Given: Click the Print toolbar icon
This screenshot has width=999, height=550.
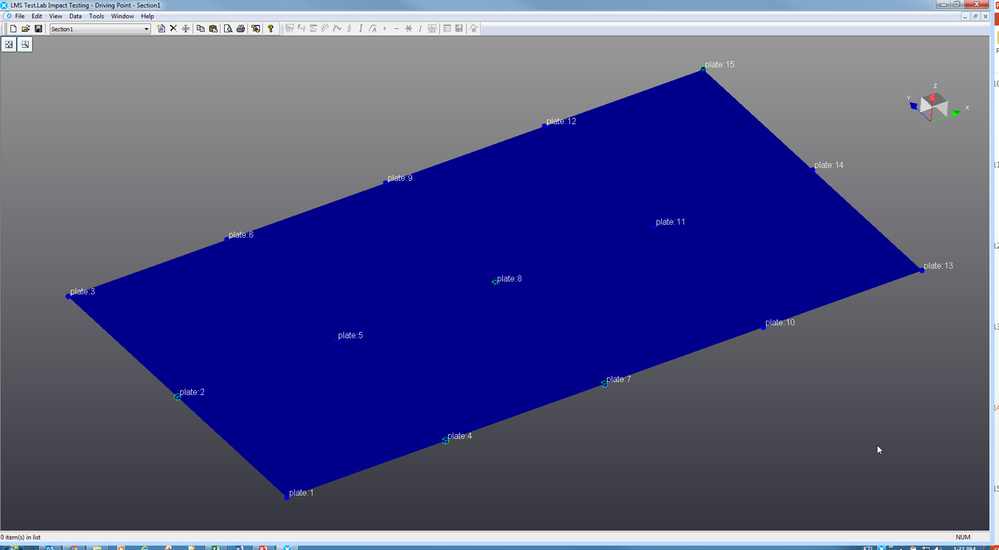Looking at the screenshot, I should coord(241,29).
